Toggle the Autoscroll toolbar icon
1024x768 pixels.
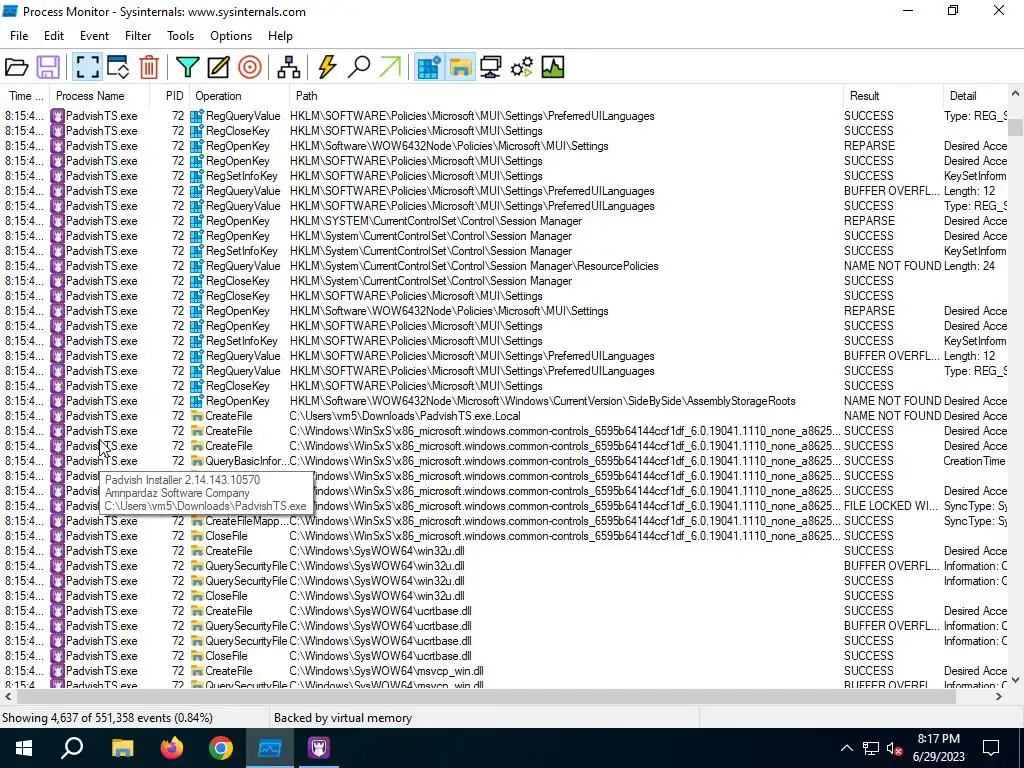[118, 67]
